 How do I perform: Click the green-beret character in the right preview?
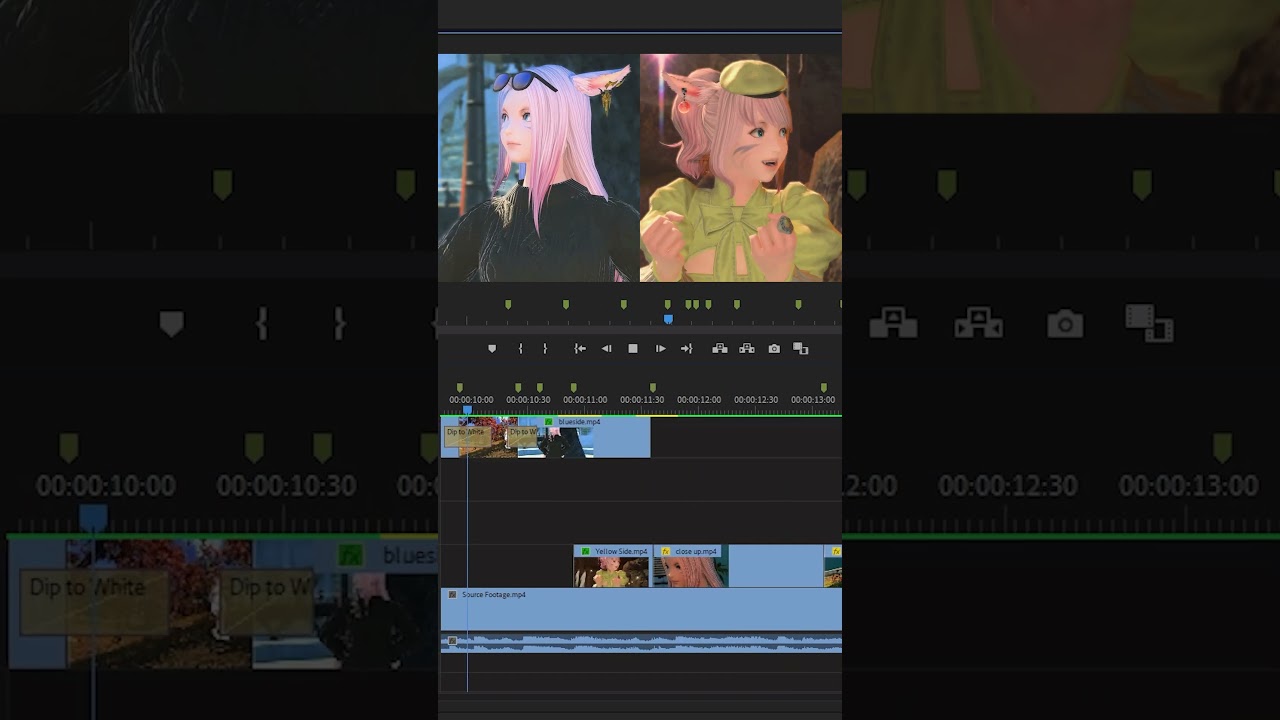pos(741,168)
